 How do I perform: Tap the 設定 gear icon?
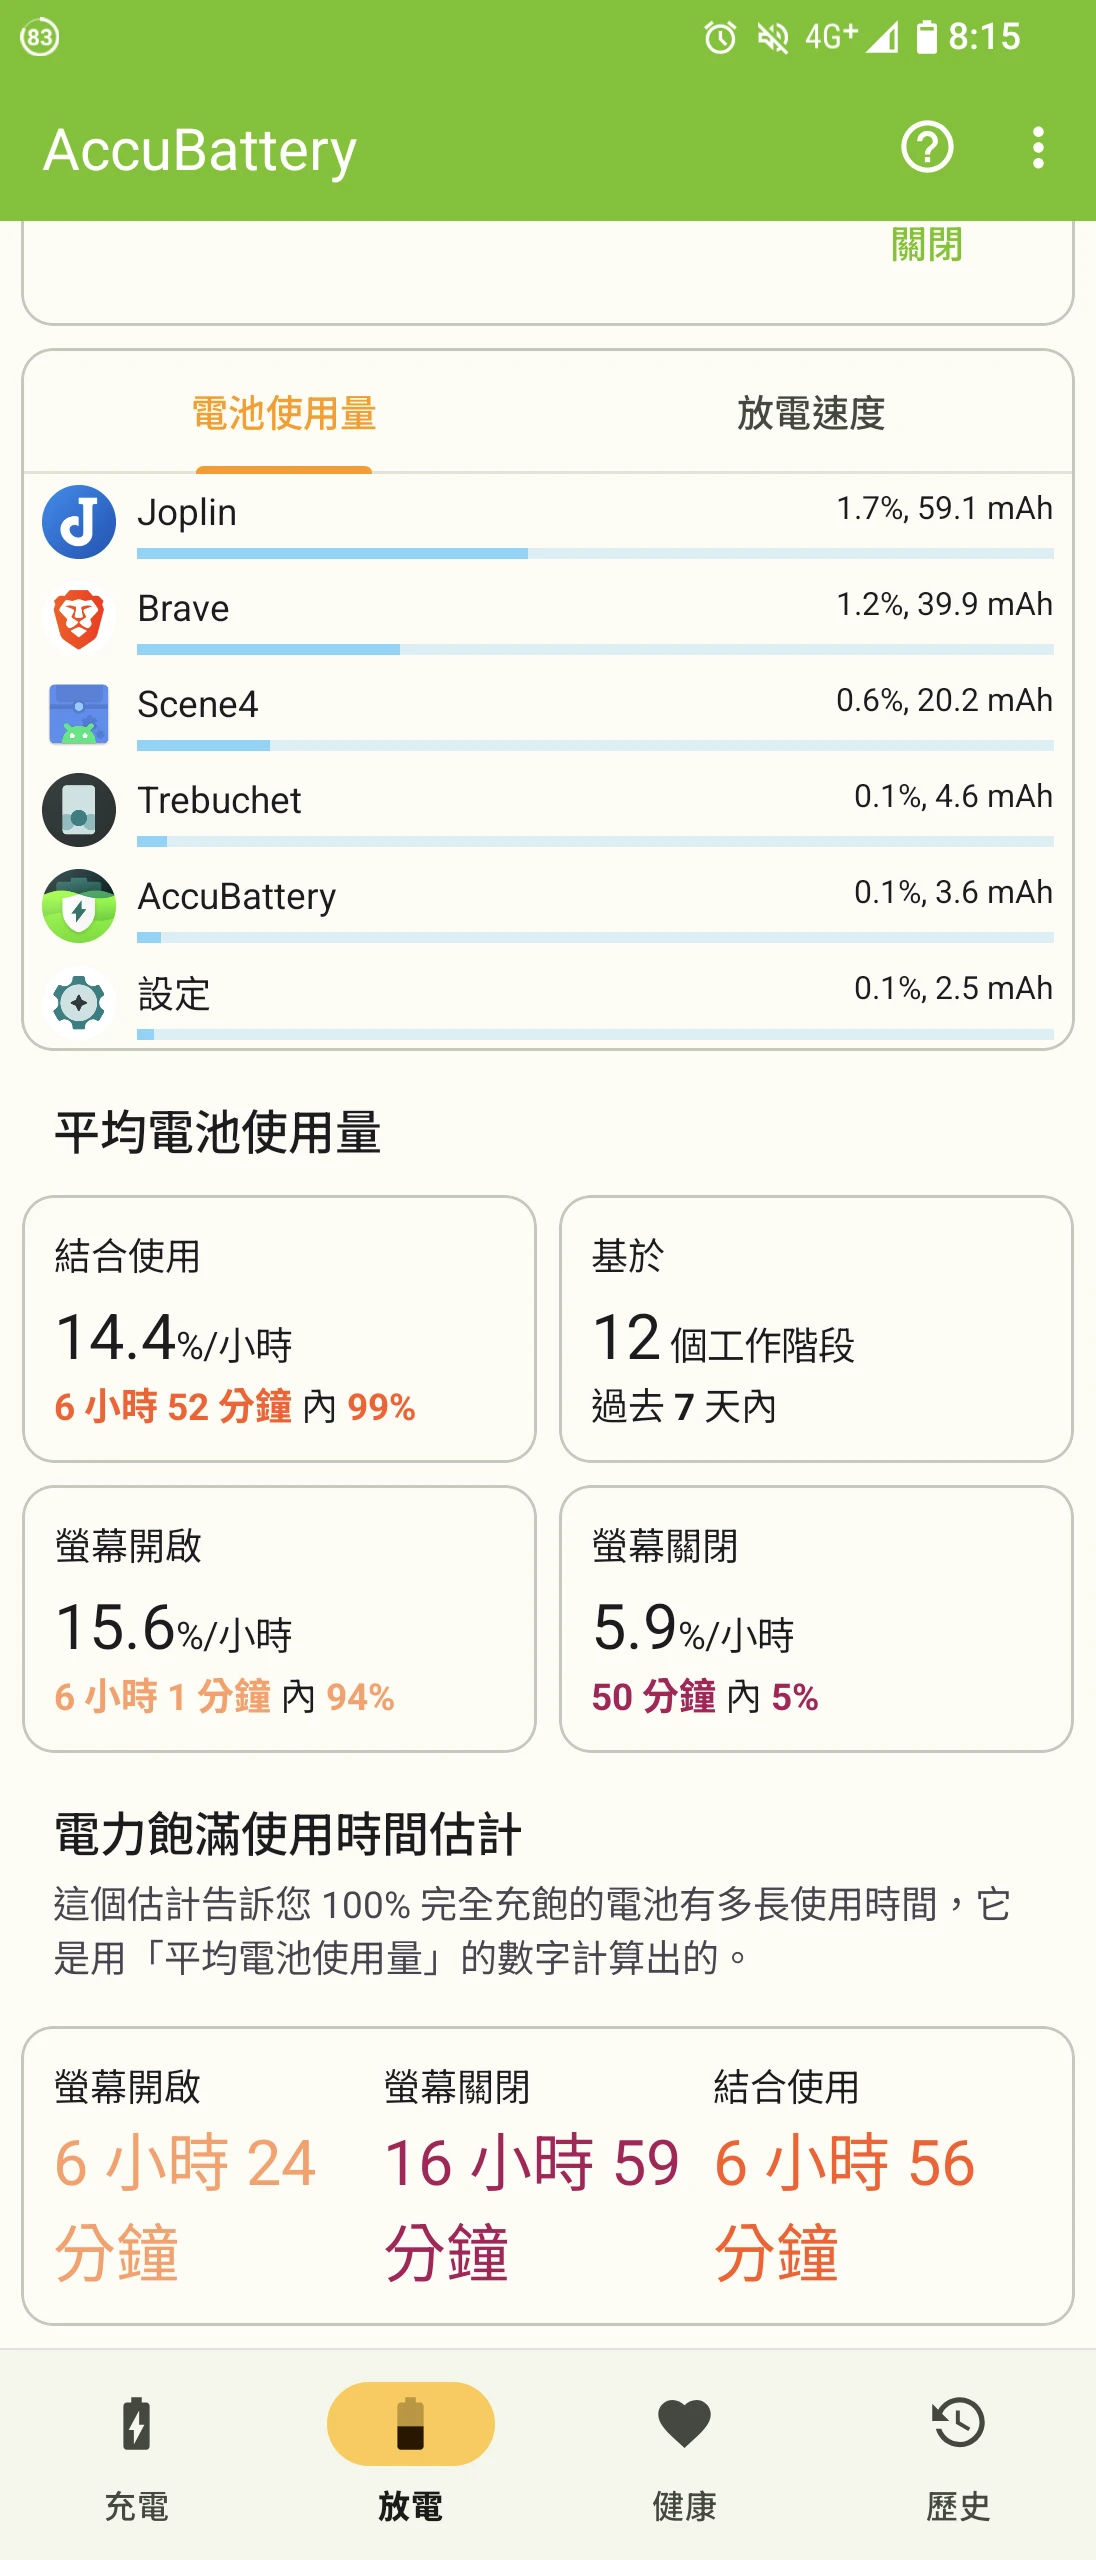tap(79, 1002)
